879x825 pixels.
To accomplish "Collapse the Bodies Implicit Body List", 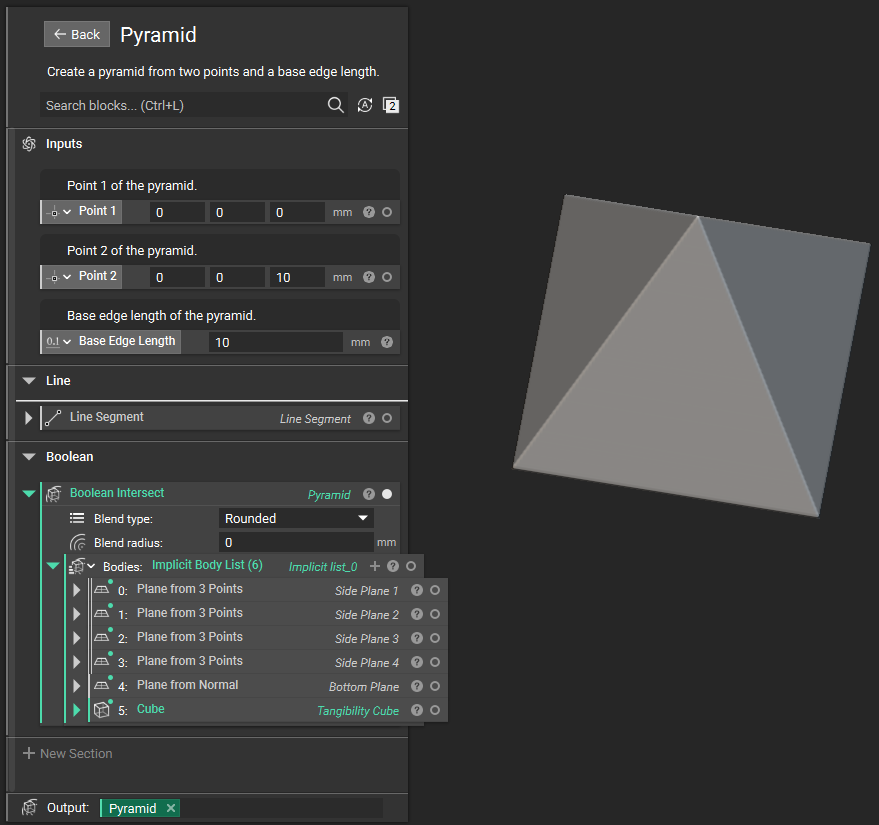I will tap(53, 566).
